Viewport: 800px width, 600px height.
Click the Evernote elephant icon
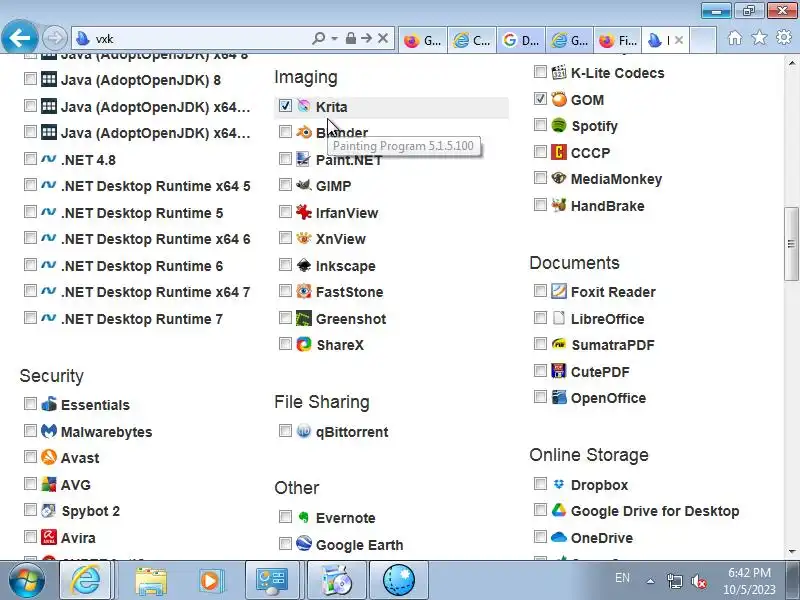pyautogui.click(x=304, y=517)
